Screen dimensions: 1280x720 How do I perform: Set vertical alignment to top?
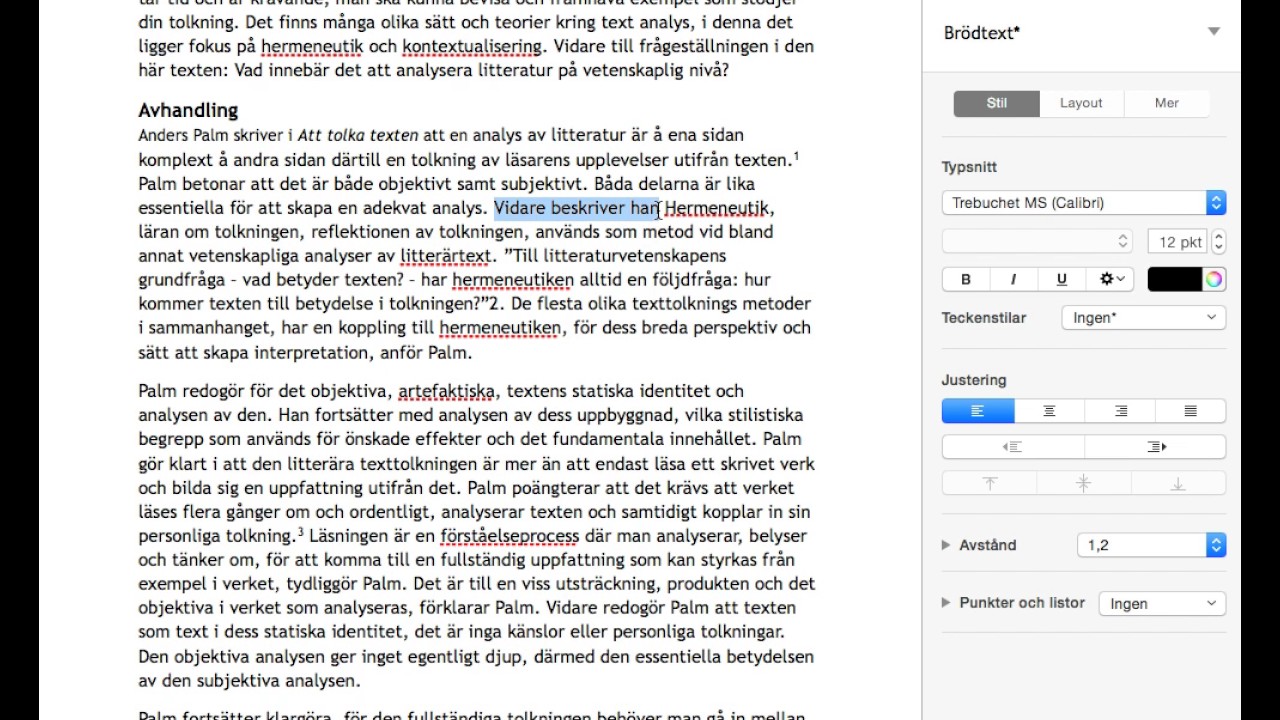990,484
